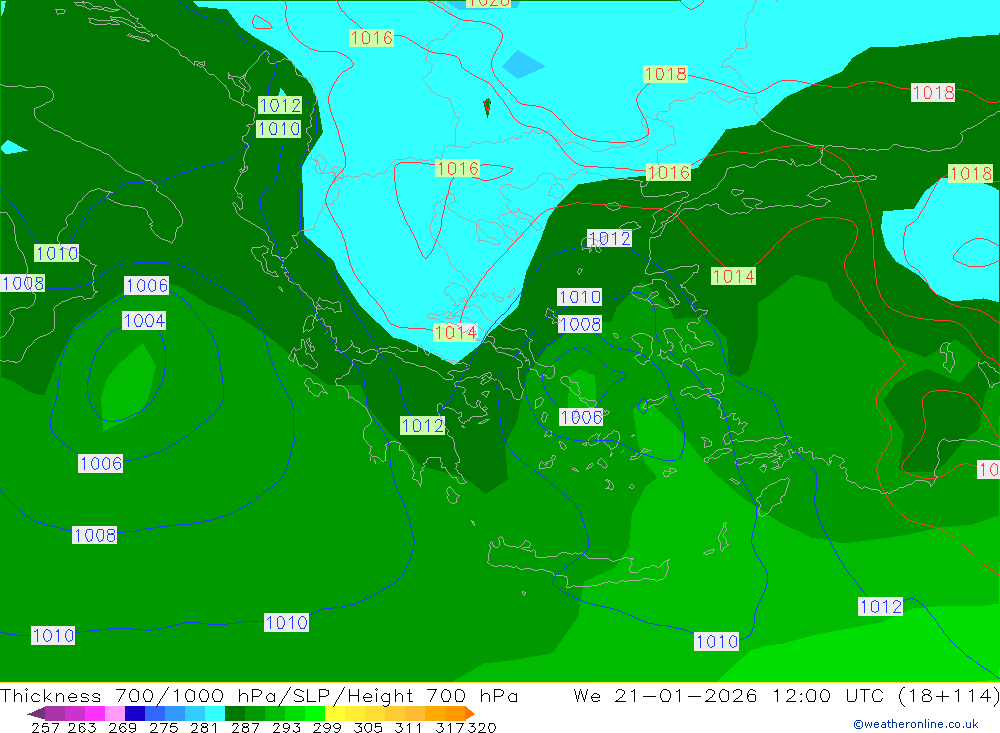Viewport: 1000px width, 733px height.
Task: Click the '700/1000' text in the title
Action: point(170,695)
